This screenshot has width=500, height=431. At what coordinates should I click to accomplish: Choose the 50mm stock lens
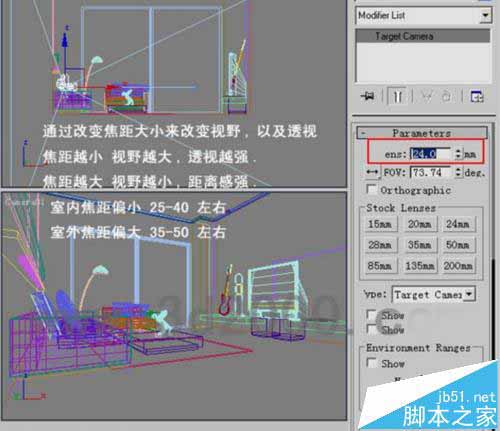(x=458, y=245)
